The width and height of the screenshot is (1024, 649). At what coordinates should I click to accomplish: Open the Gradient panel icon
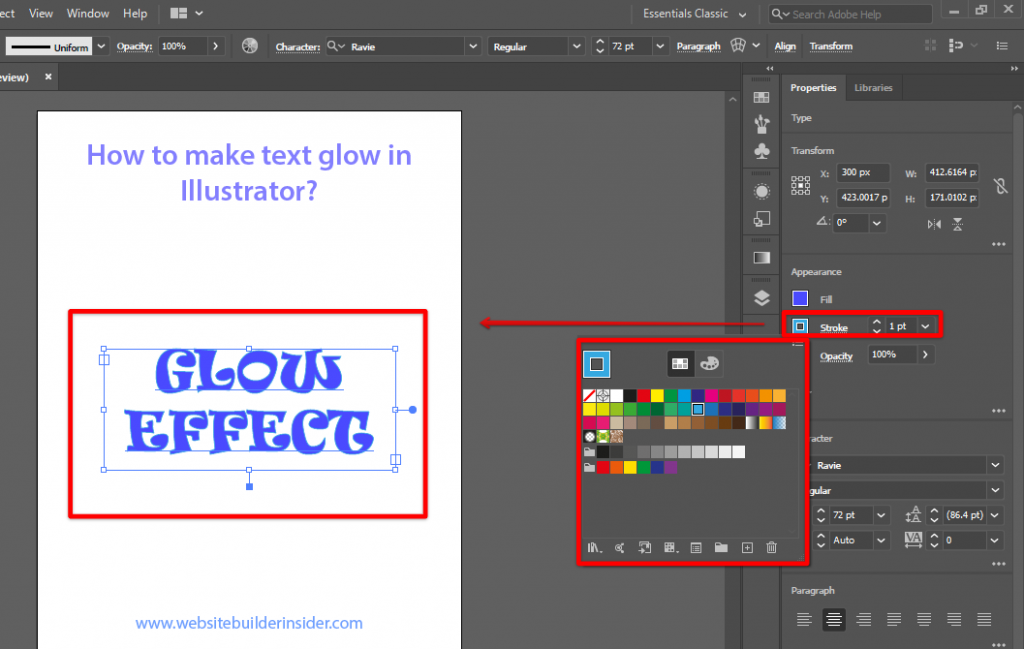[761, 257]
